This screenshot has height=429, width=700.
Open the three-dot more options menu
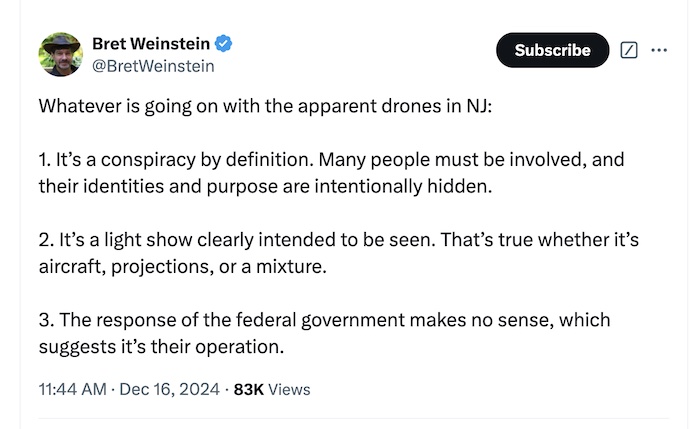pos(658,50)
